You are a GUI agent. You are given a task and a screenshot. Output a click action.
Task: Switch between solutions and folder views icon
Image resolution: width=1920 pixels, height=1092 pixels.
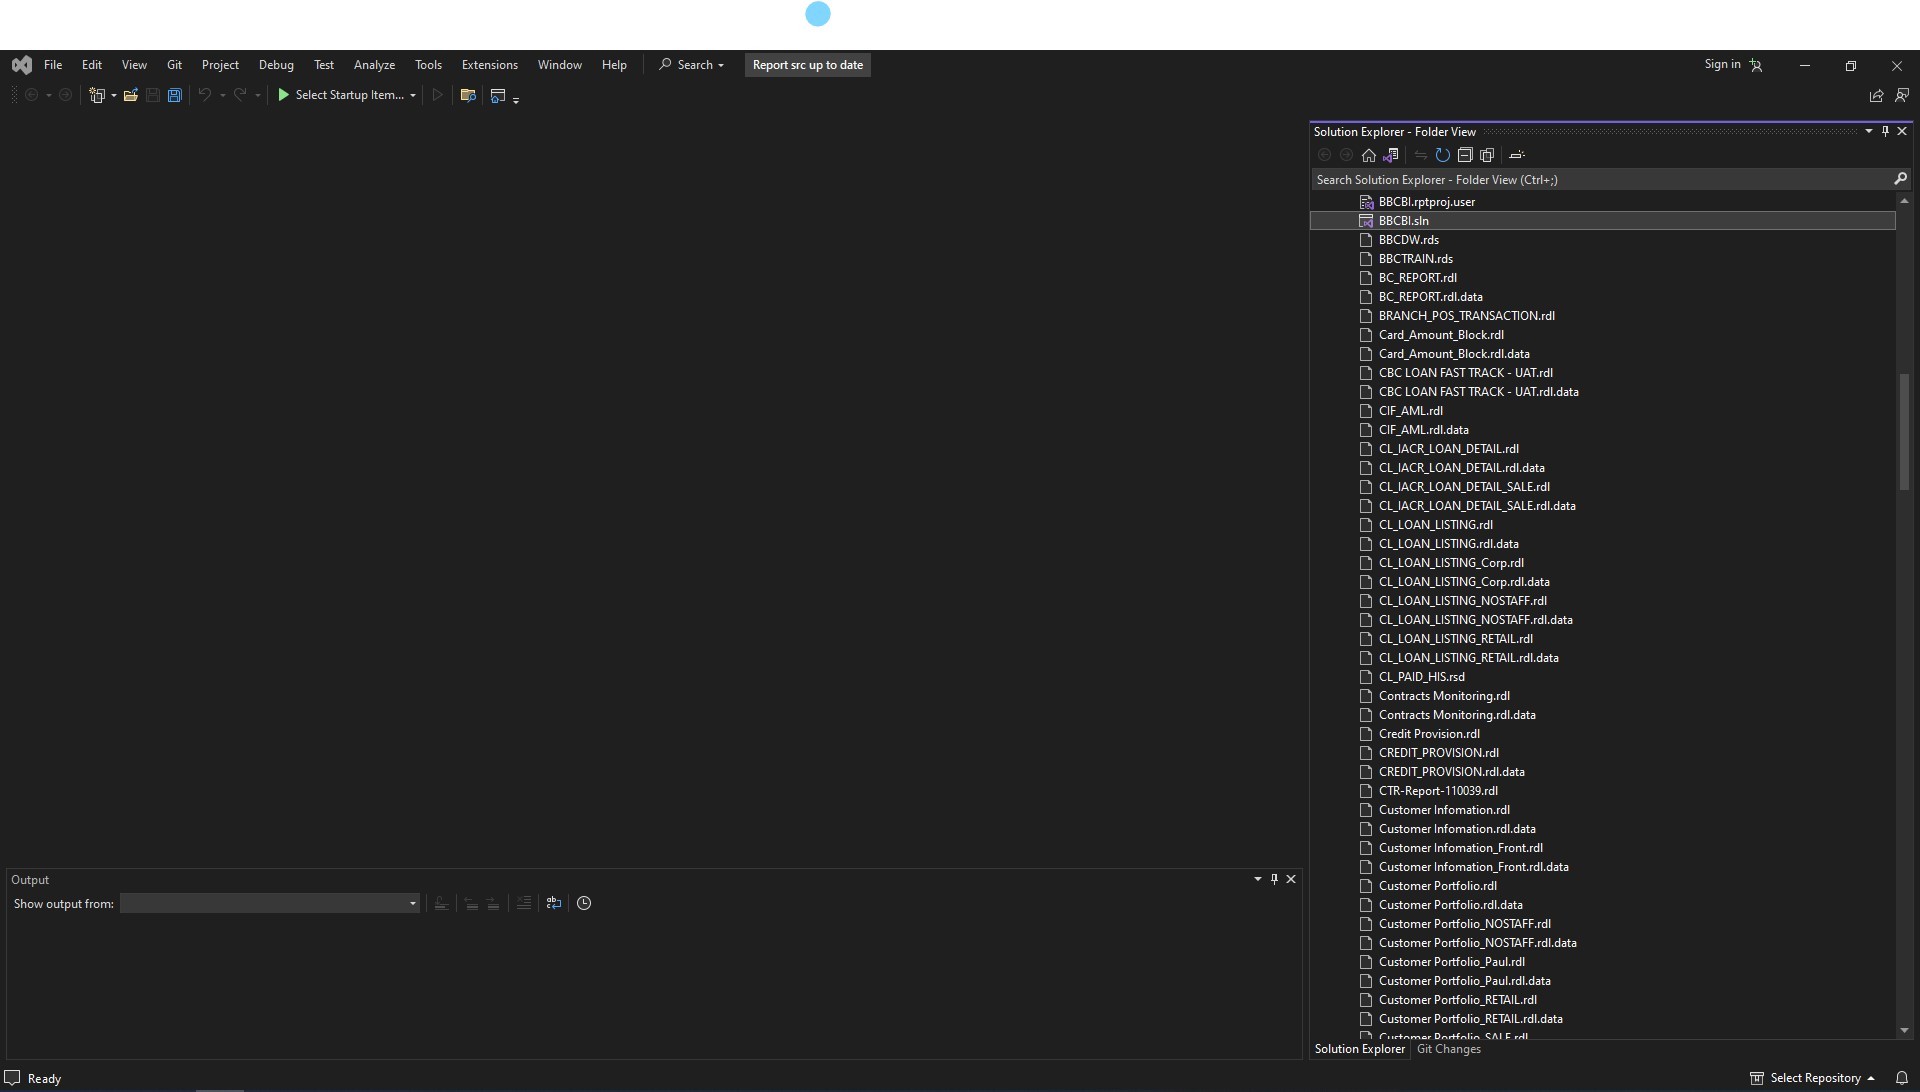[x=1390, y=155]
